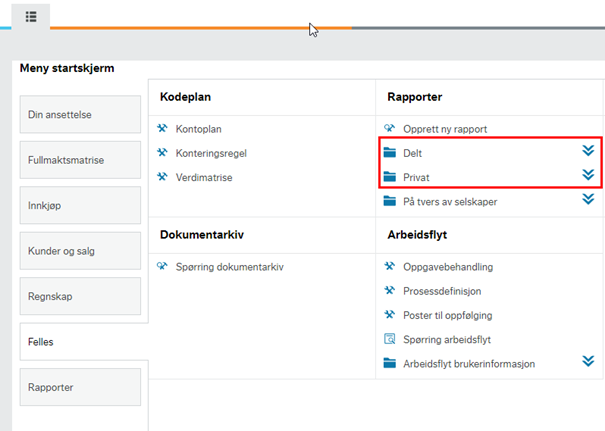This screenshot has width=605, height=431.
Task: Open the menu list icon tab
Action: (31, 17)
